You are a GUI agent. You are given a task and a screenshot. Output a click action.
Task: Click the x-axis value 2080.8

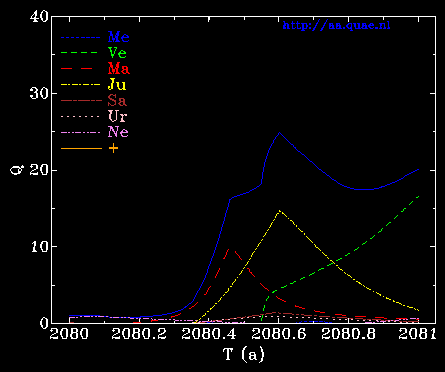(x=349, y=334)
